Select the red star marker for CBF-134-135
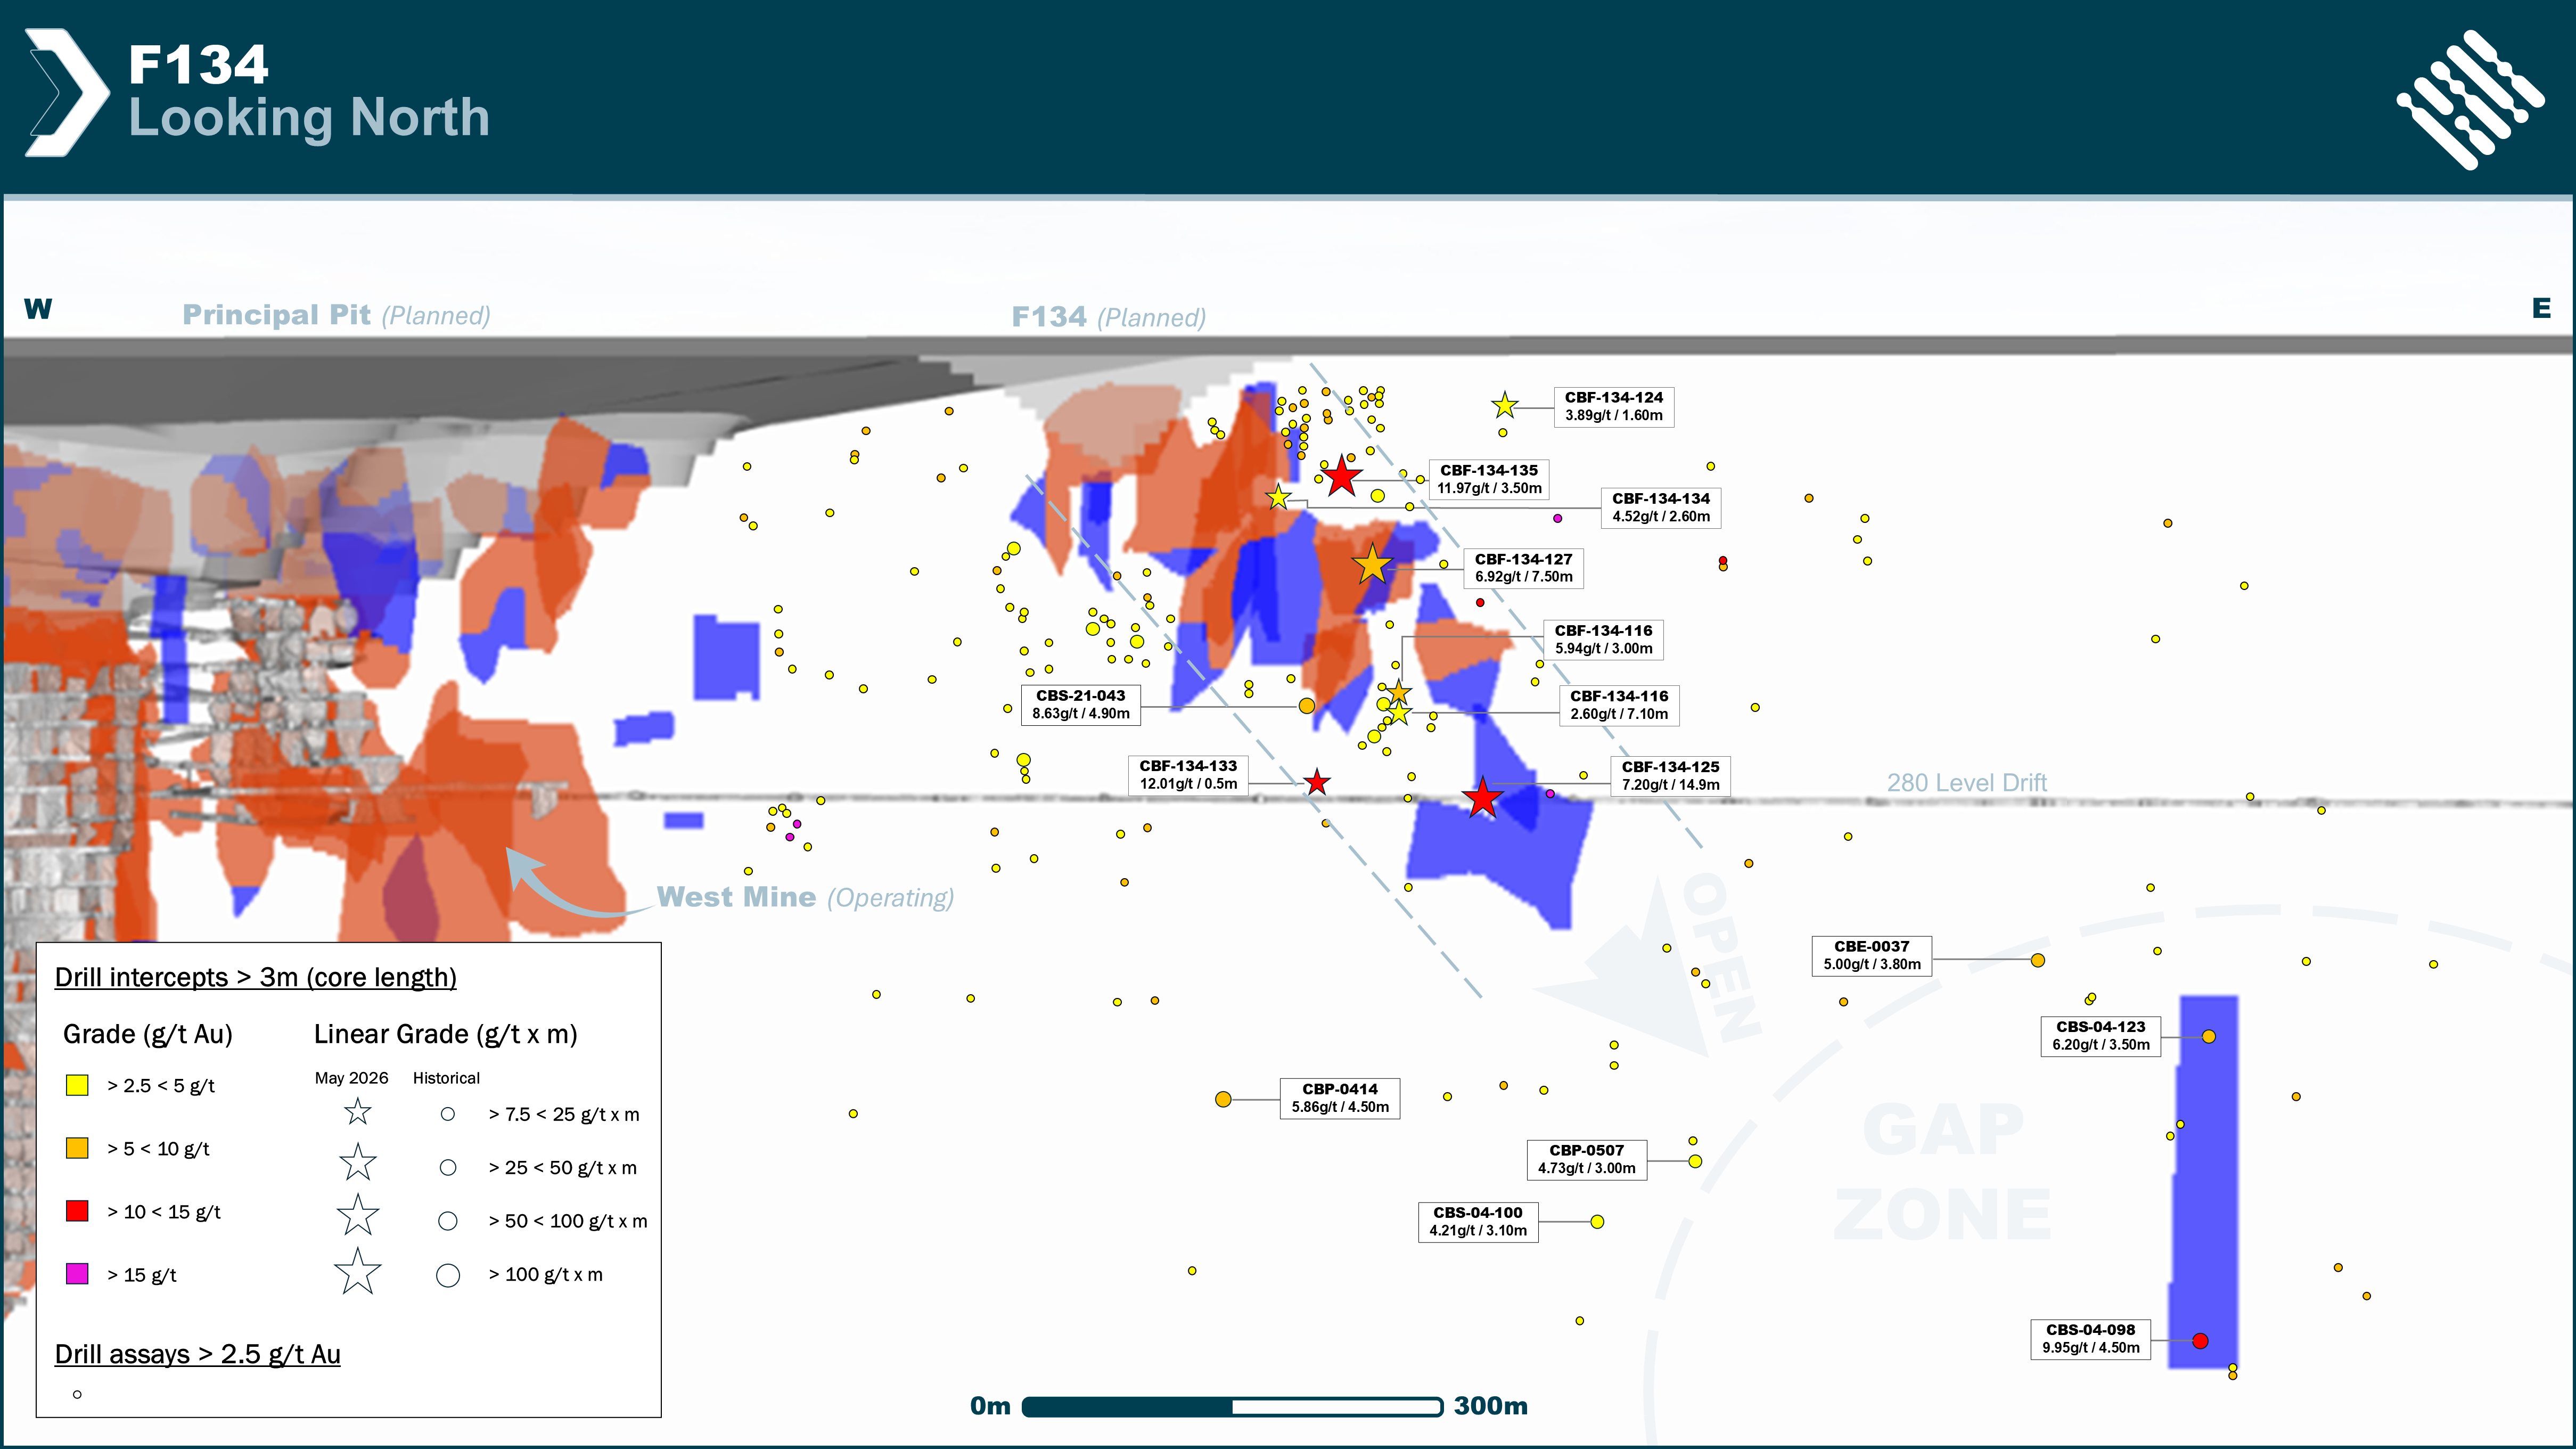Screen dimensions: 2576x1449 click(x=1342, y=476)
